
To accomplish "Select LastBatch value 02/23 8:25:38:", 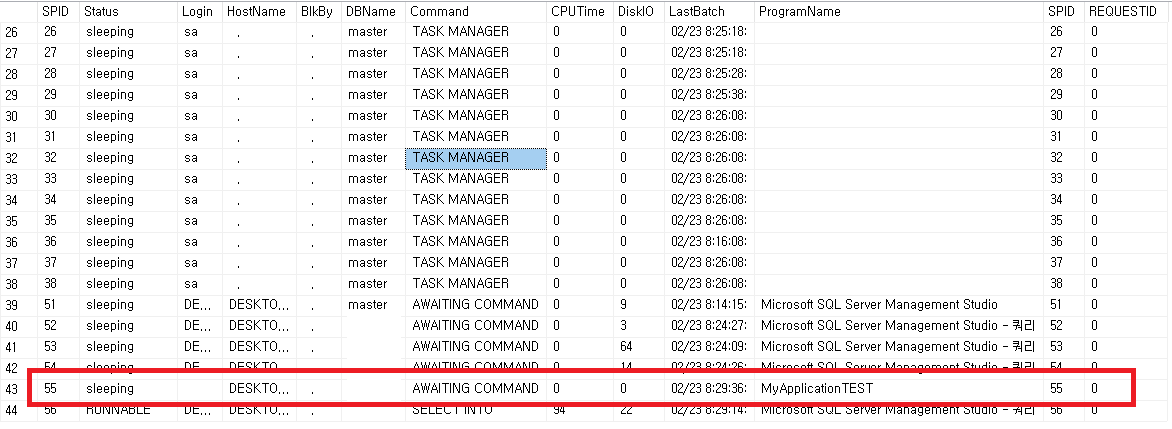I will [709, 95].
